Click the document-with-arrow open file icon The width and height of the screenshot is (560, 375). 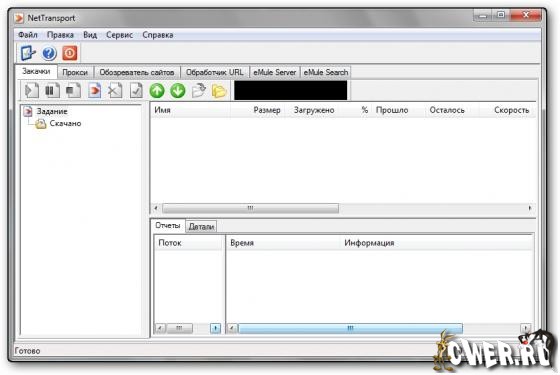[199, 91]
